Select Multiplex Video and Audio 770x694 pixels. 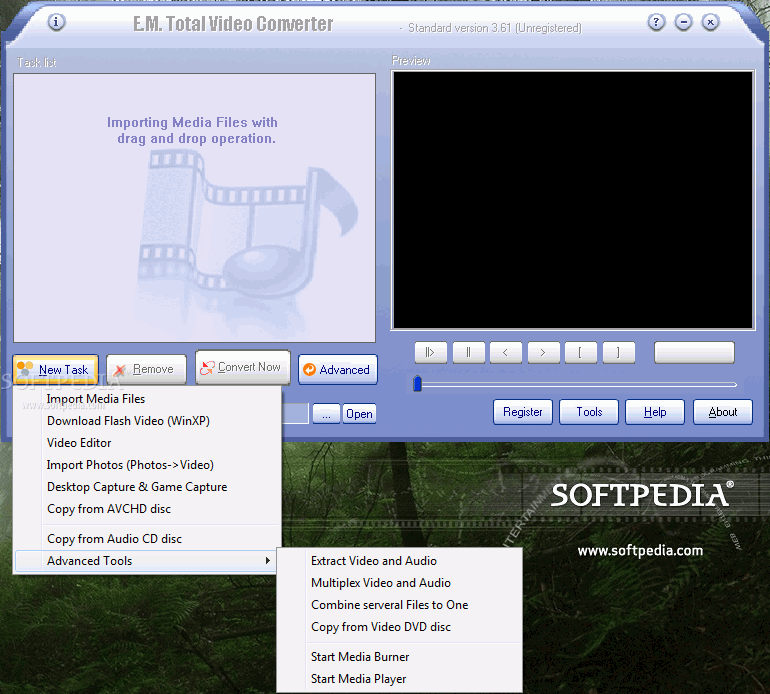click(x=399, y=583)
